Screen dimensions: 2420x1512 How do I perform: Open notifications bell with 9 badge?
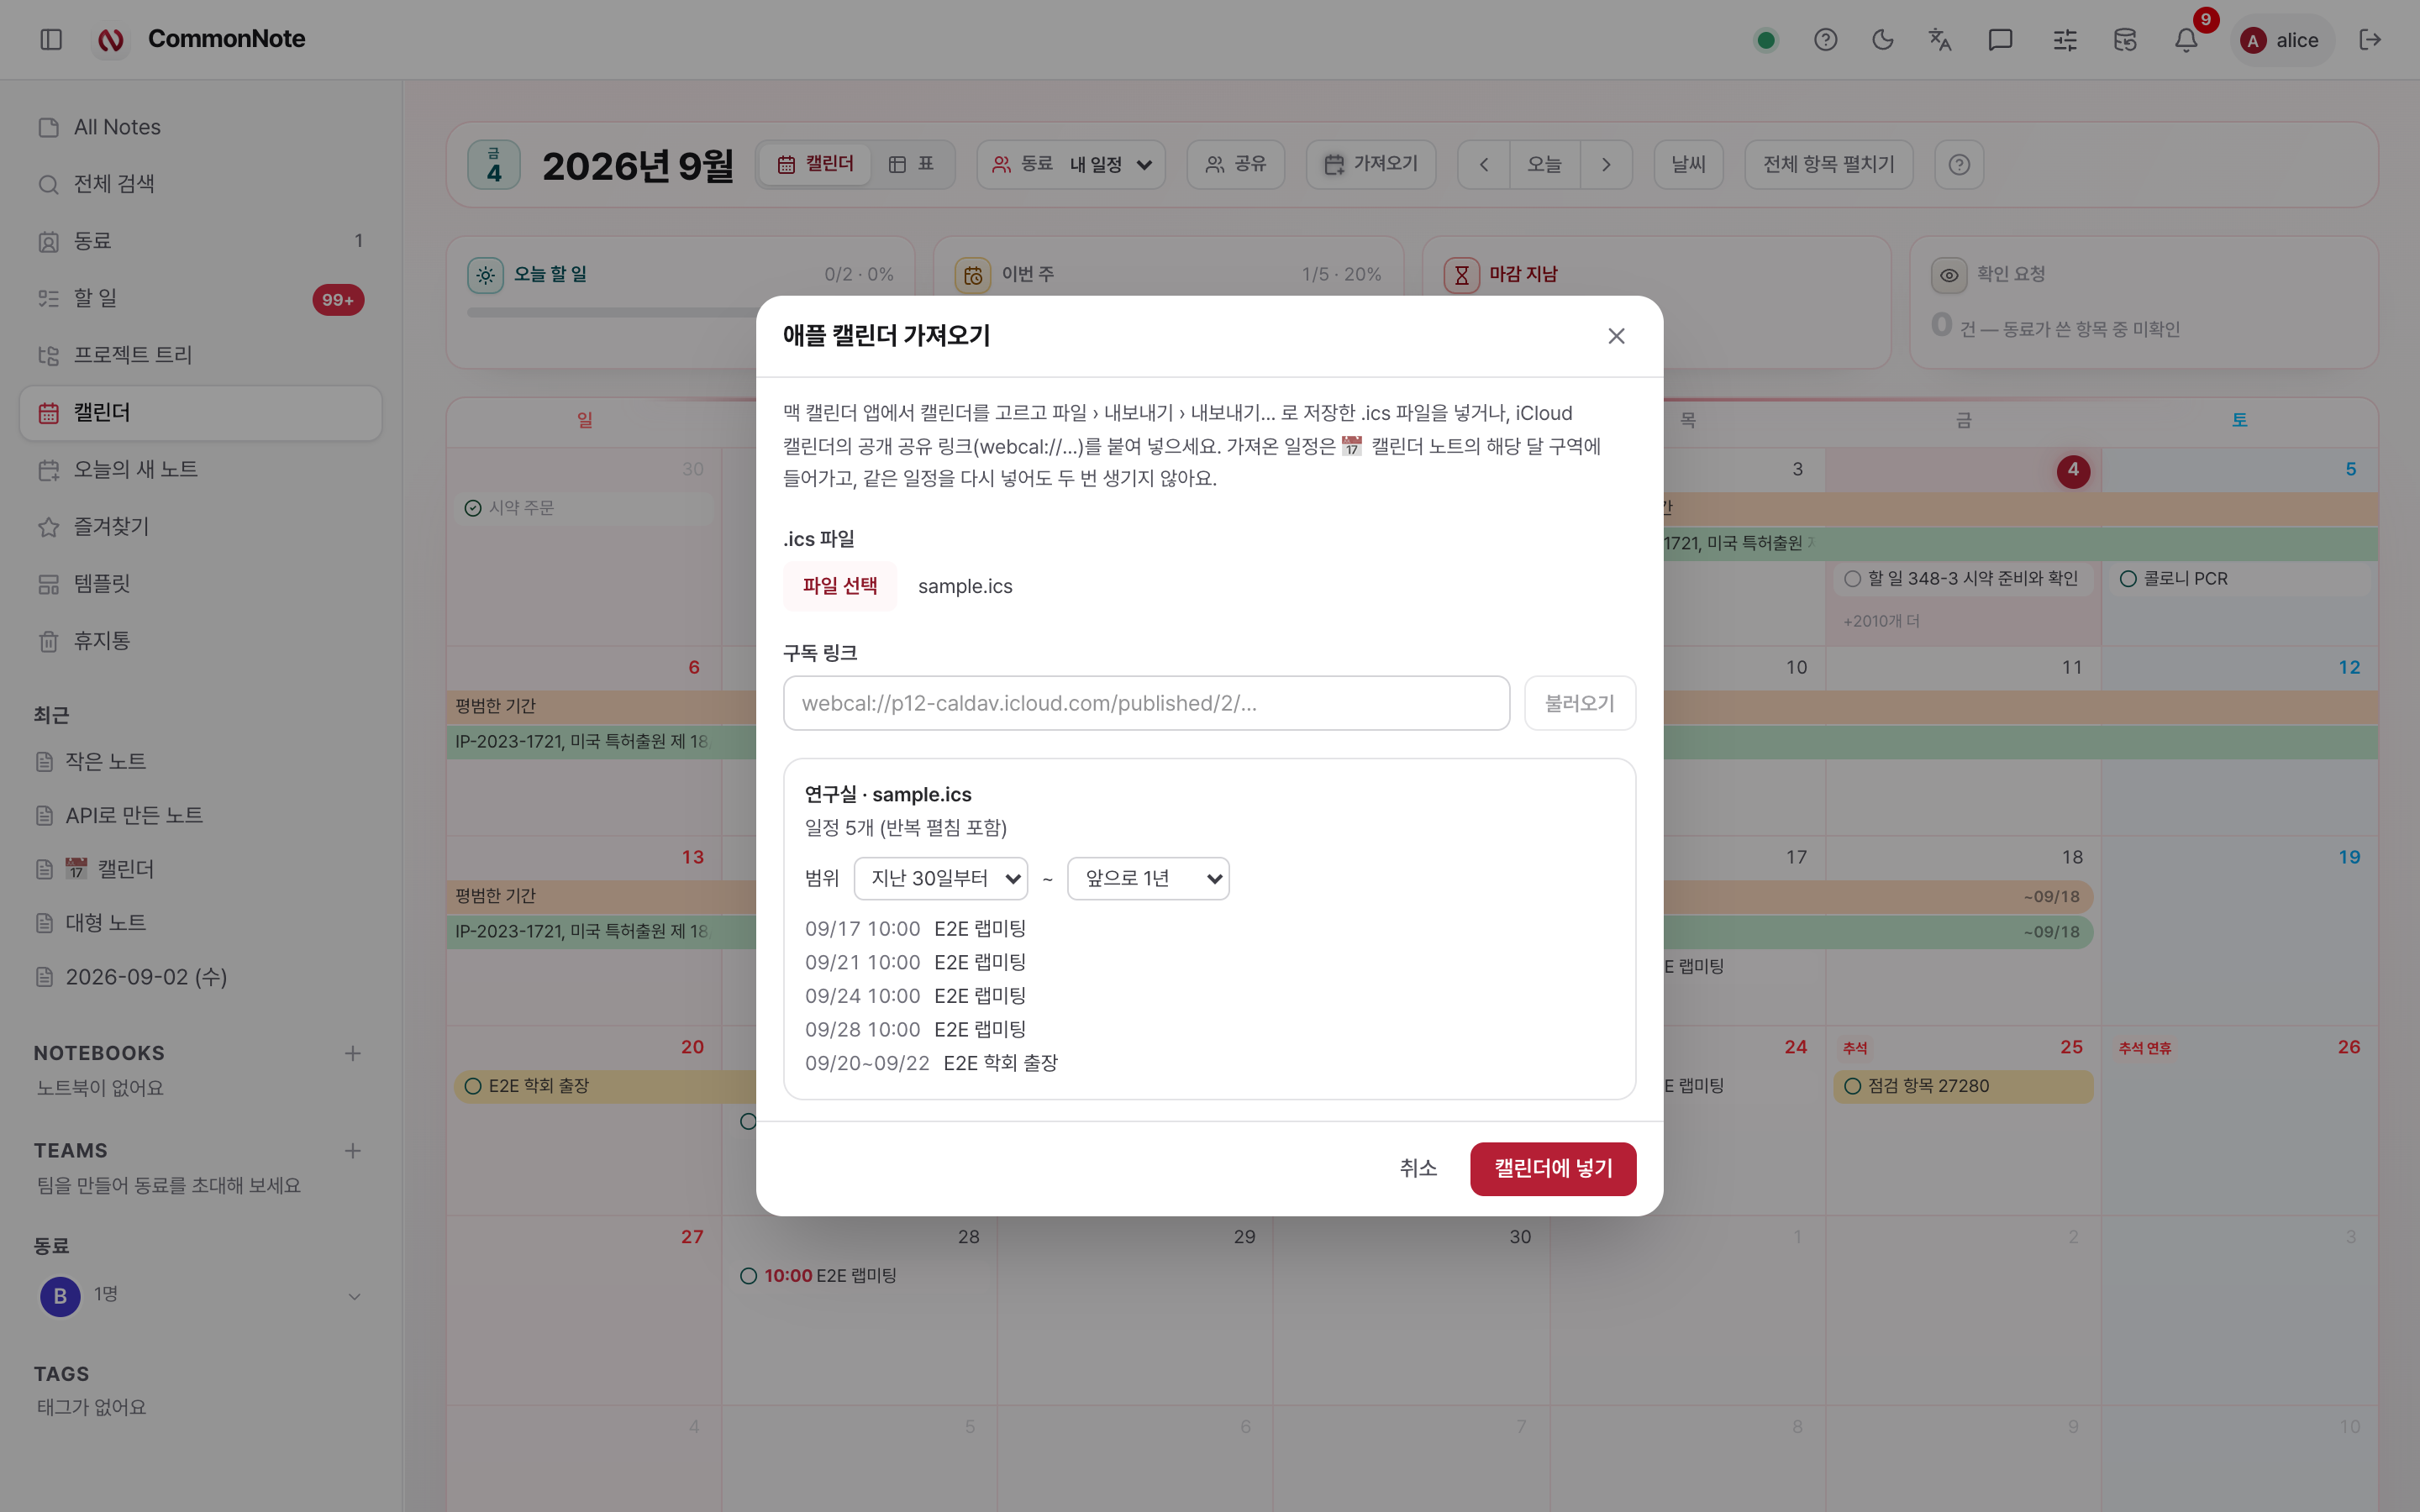(2186, 40)
